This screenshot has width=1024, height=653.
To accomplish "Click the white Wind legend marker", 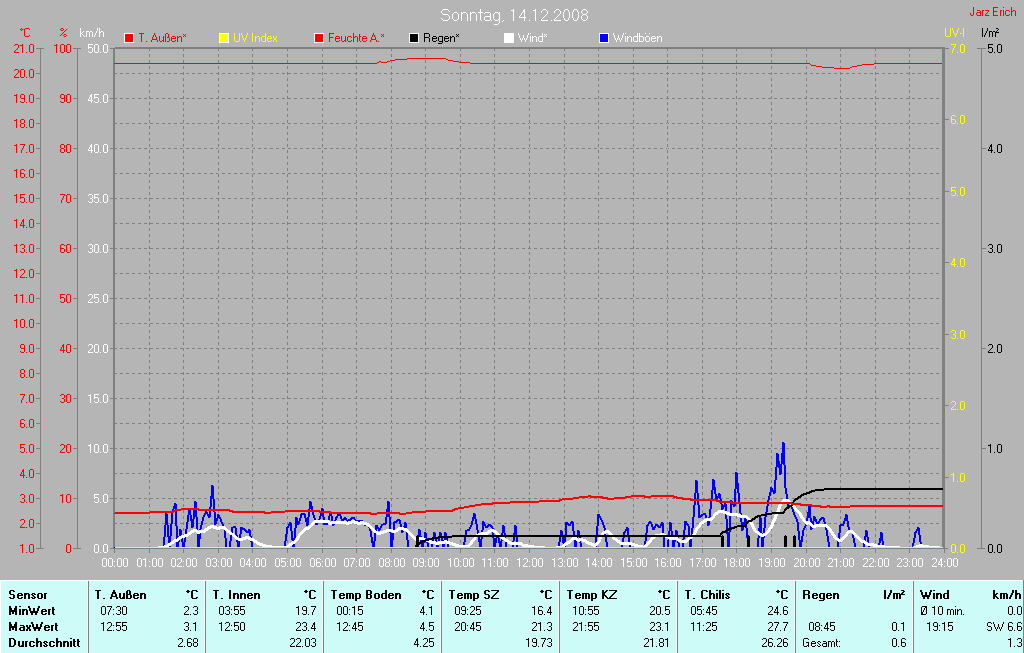I will pyautogui.click(x=508, y=38).
